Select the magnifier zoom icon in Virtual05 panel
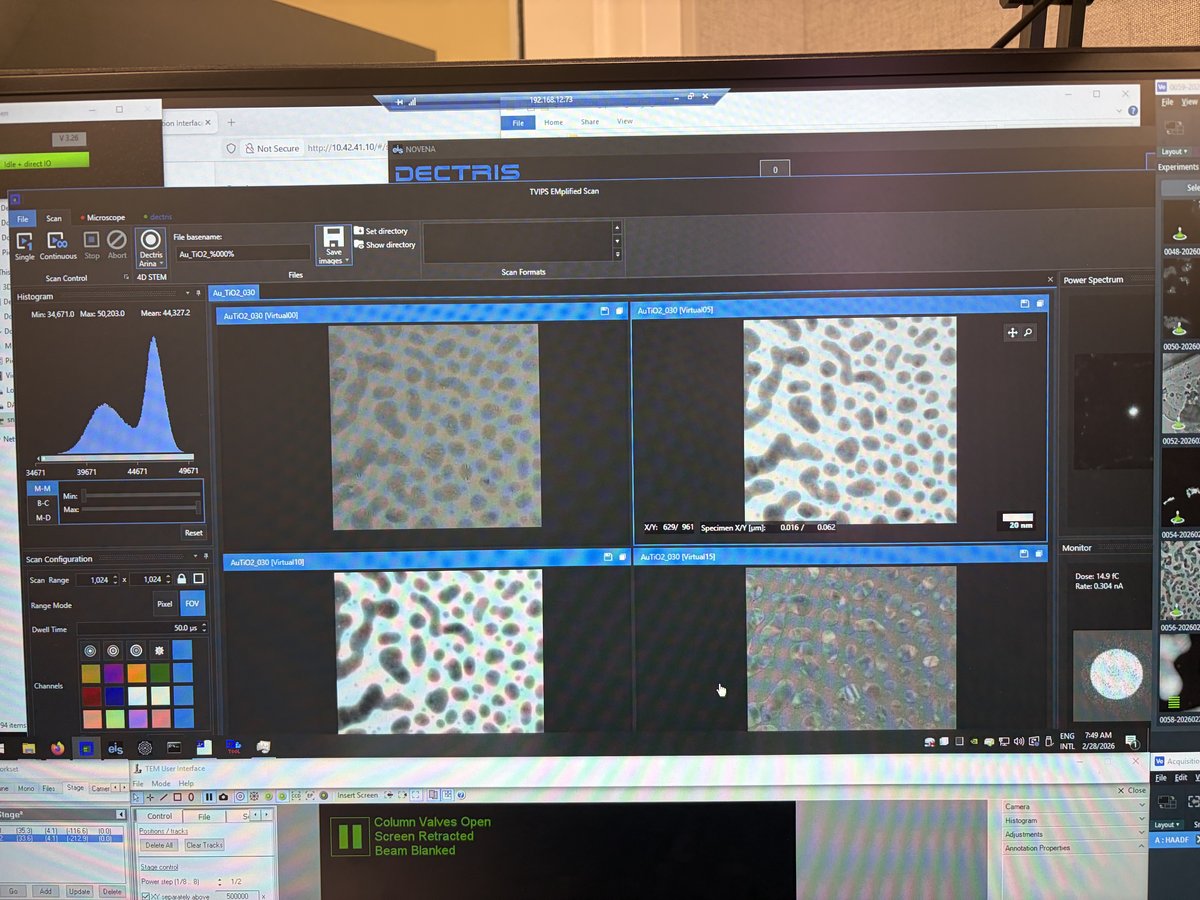The image size is (1200, 900). coord(1029,331)
